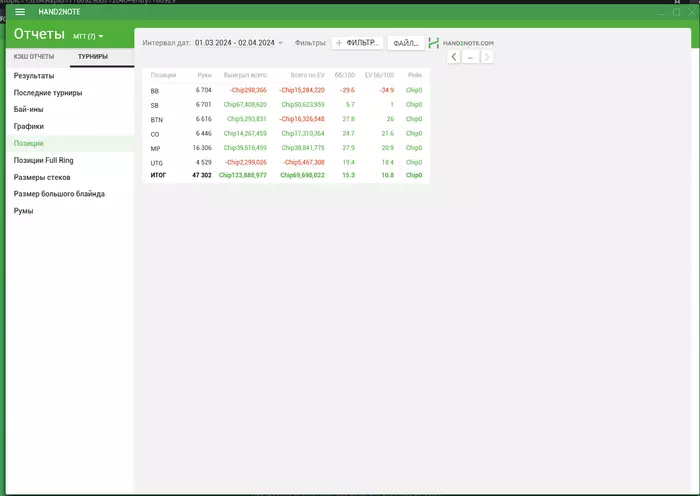
Task: Open Размеры стеков report
Action: coord(42,177)
